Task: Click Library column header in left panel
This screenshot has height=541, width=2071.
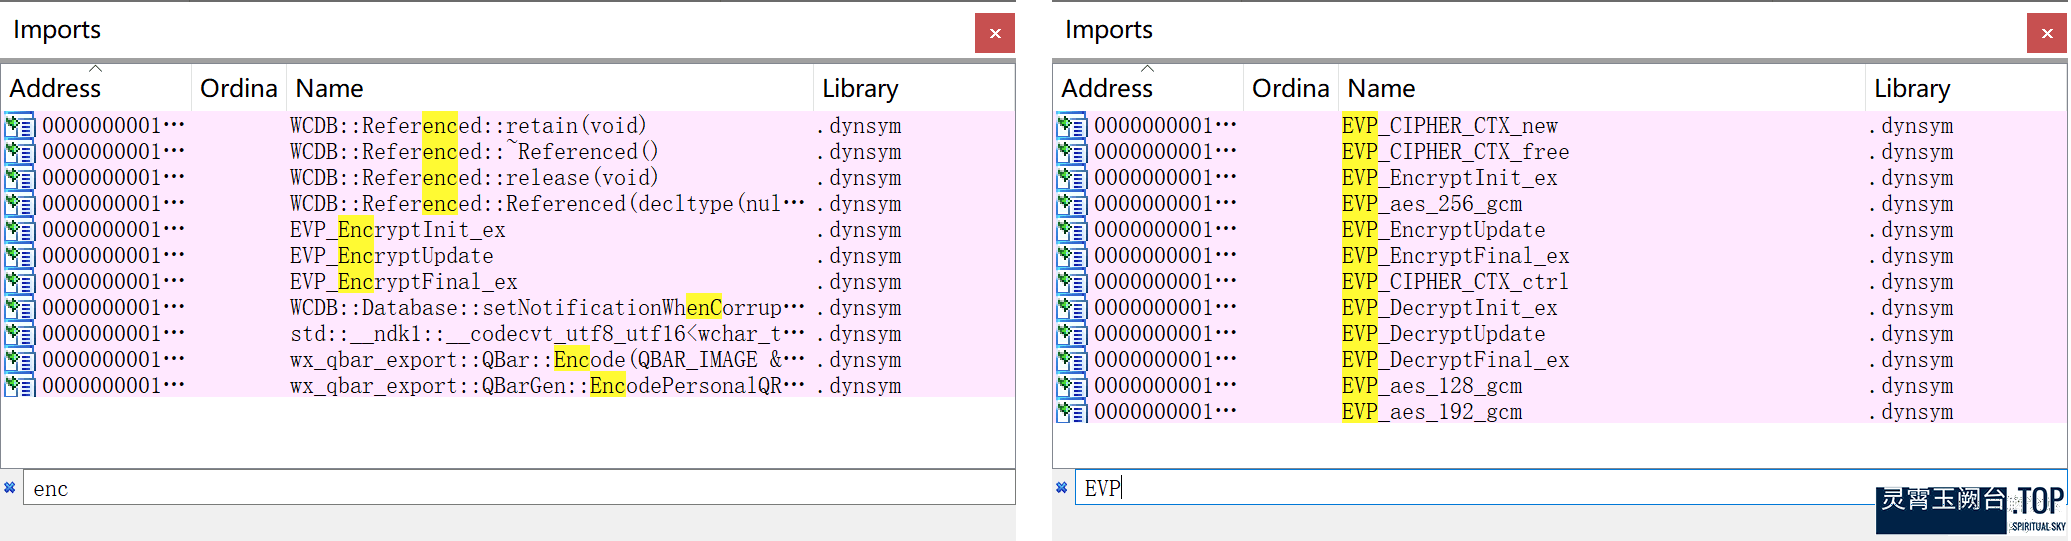Action: coord(860,89)
